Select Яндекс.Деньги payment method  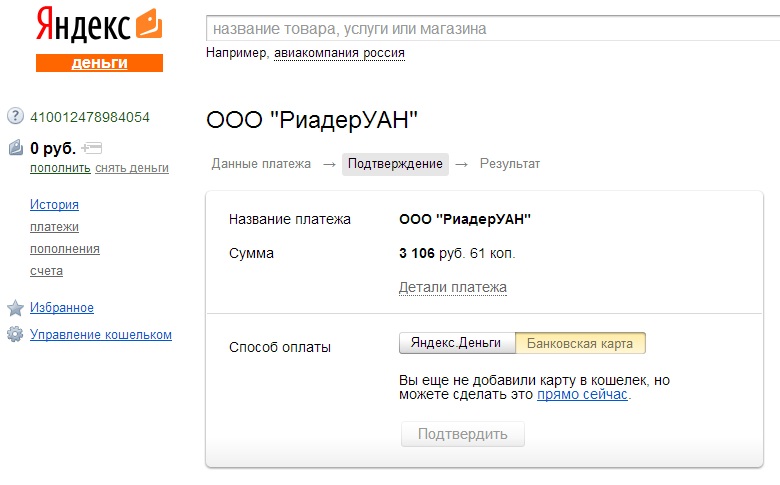[x=457, y=343]
